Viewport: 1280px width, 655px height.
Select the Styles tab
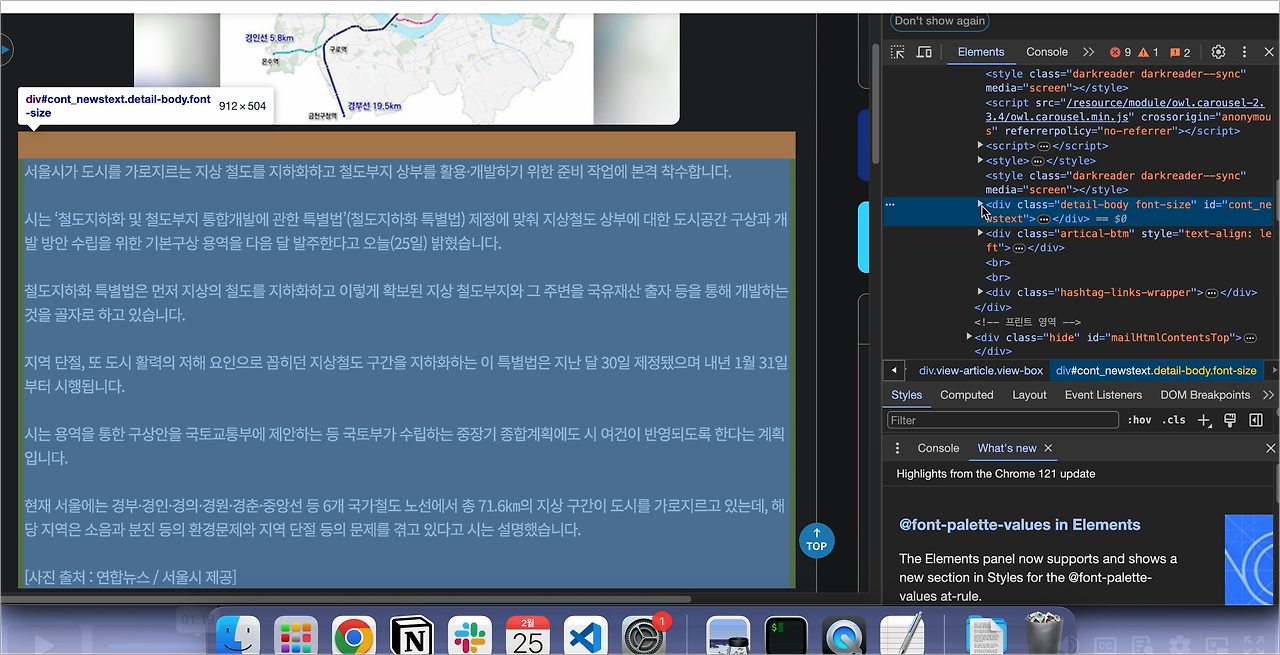coord(907,395)
